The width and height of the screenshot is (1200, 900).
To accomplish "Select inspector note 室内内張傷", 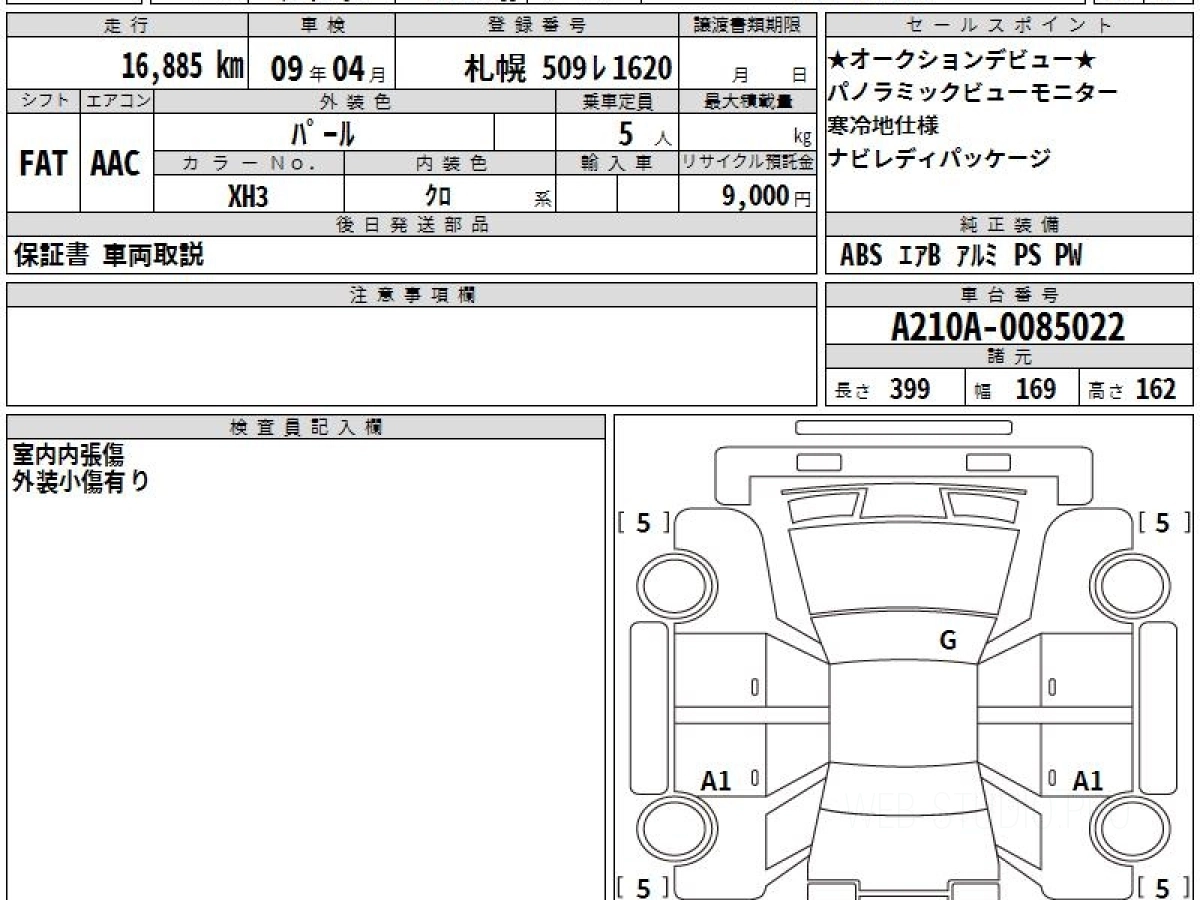I will coord(68,455).
